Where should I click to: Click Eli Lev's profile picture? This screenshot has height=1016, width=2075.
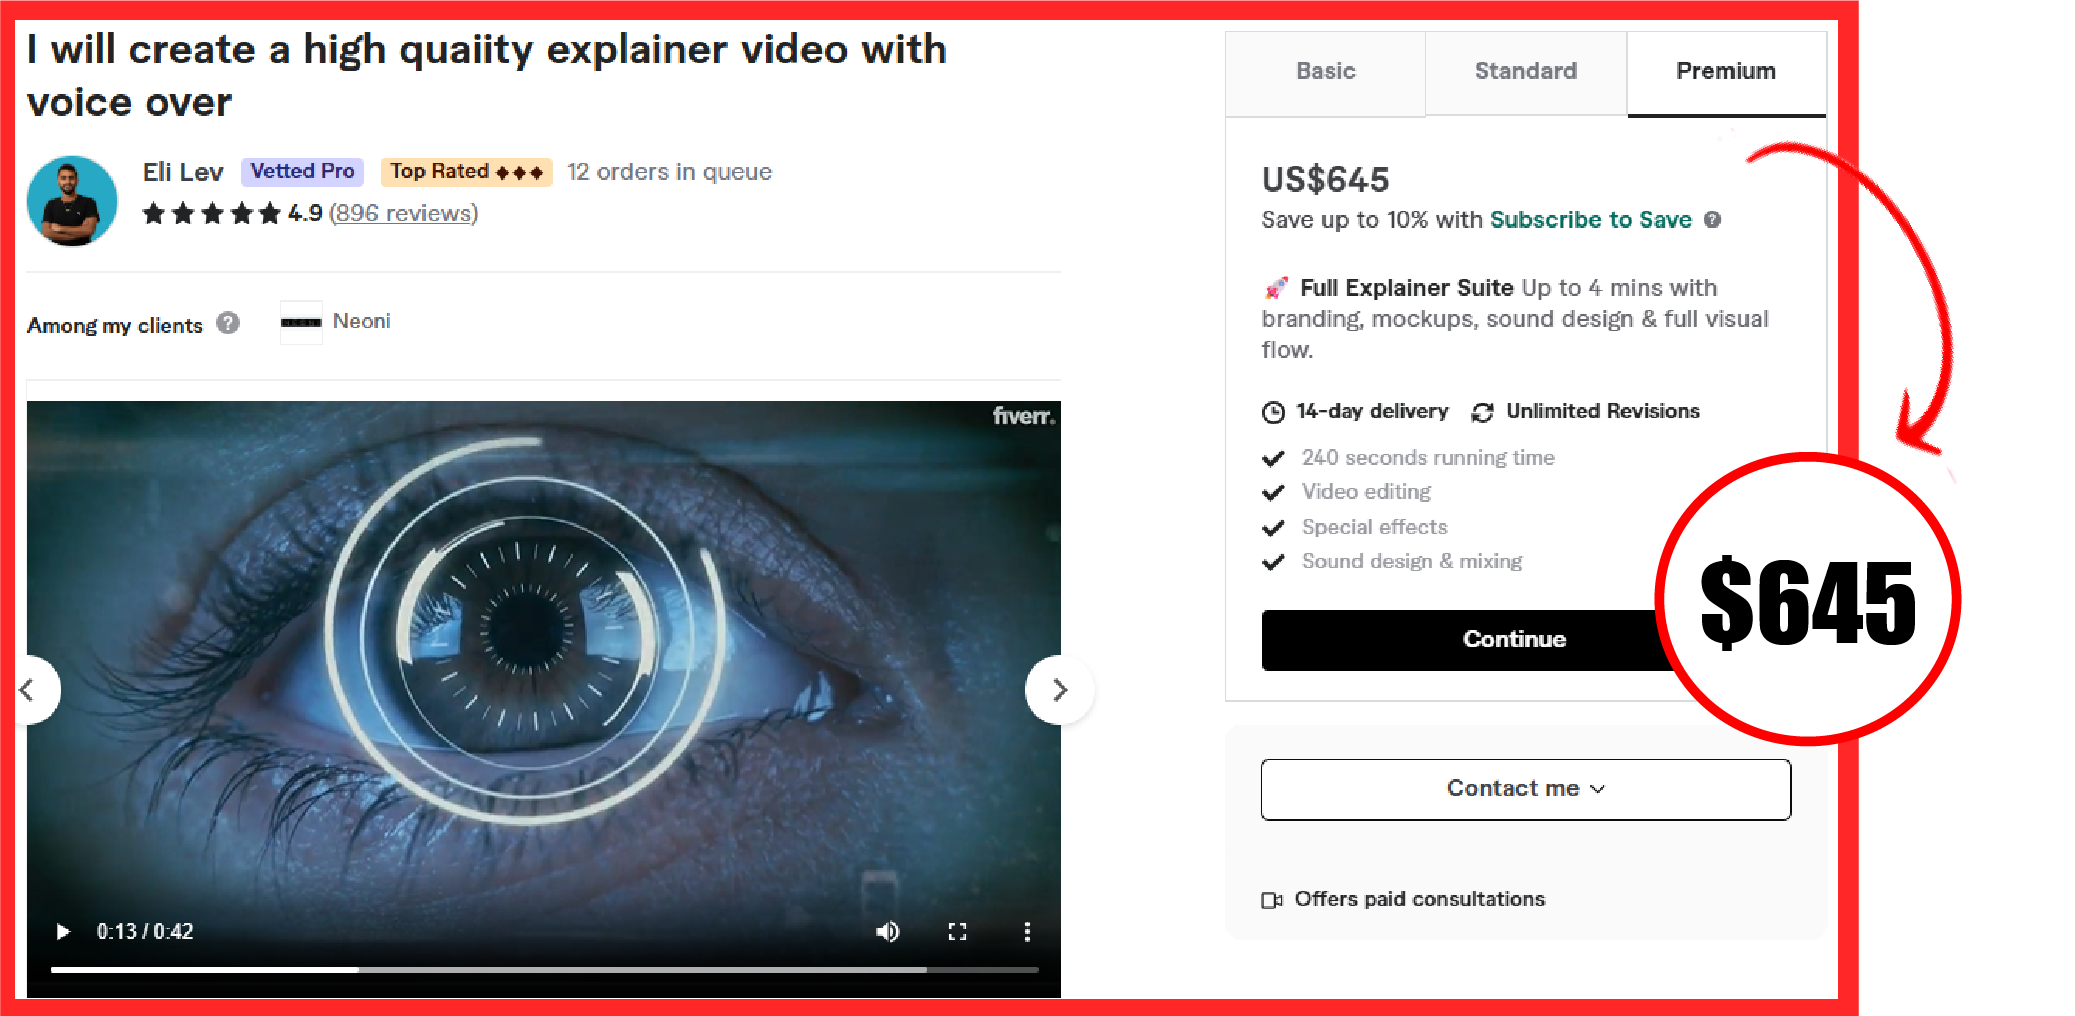(72, 200)
